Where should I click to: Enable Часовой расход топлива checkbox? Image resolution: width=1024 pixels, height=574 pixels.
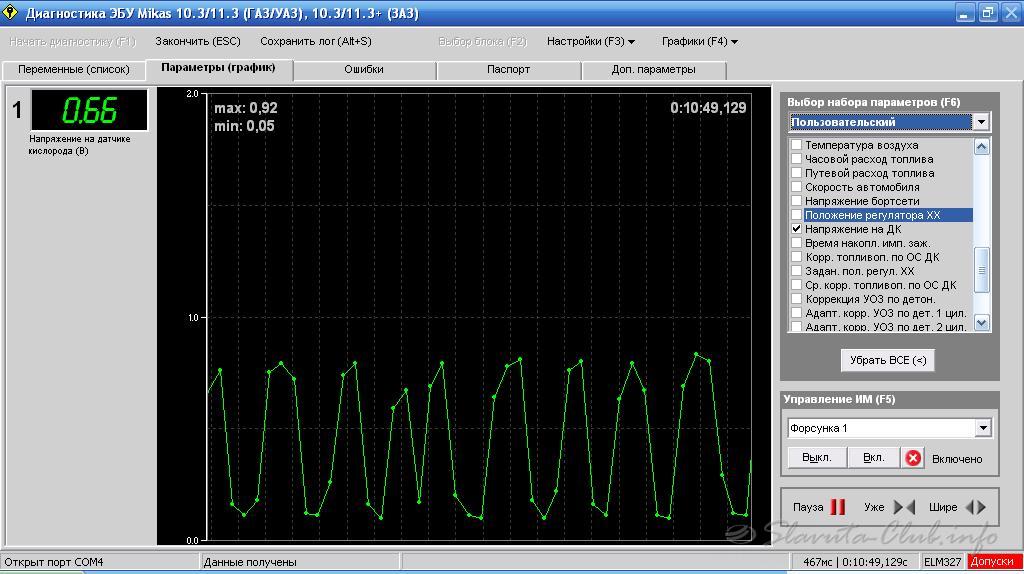(x=796, y=159)
